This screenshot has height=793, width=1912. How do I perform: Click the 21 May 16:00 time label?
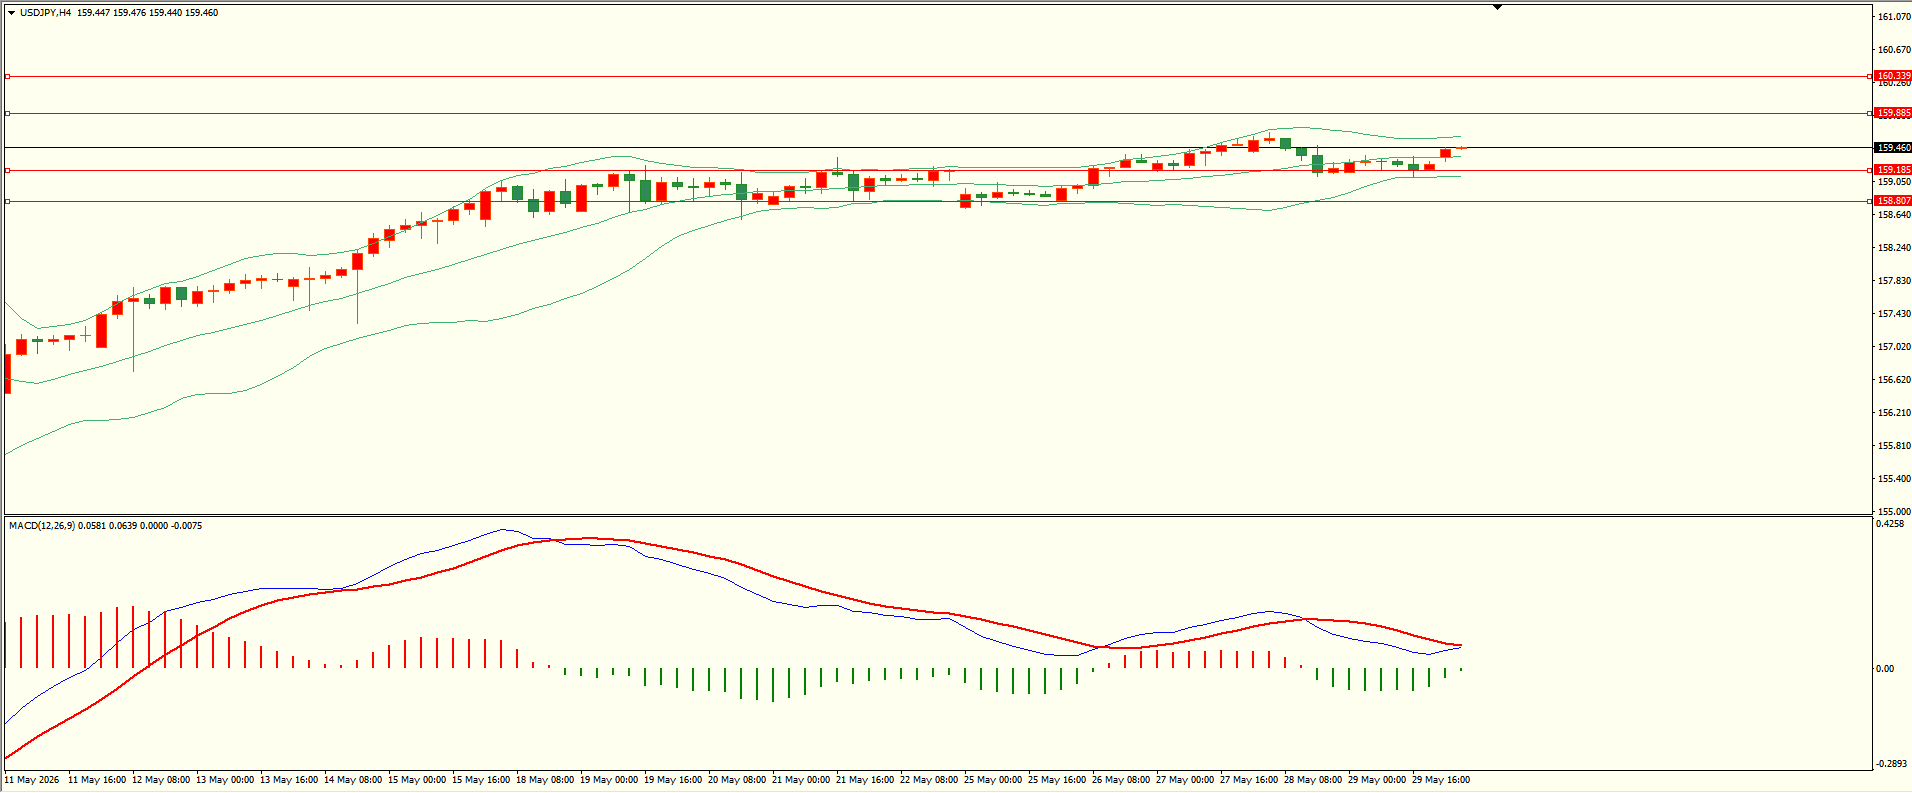[x=865, y=780]
